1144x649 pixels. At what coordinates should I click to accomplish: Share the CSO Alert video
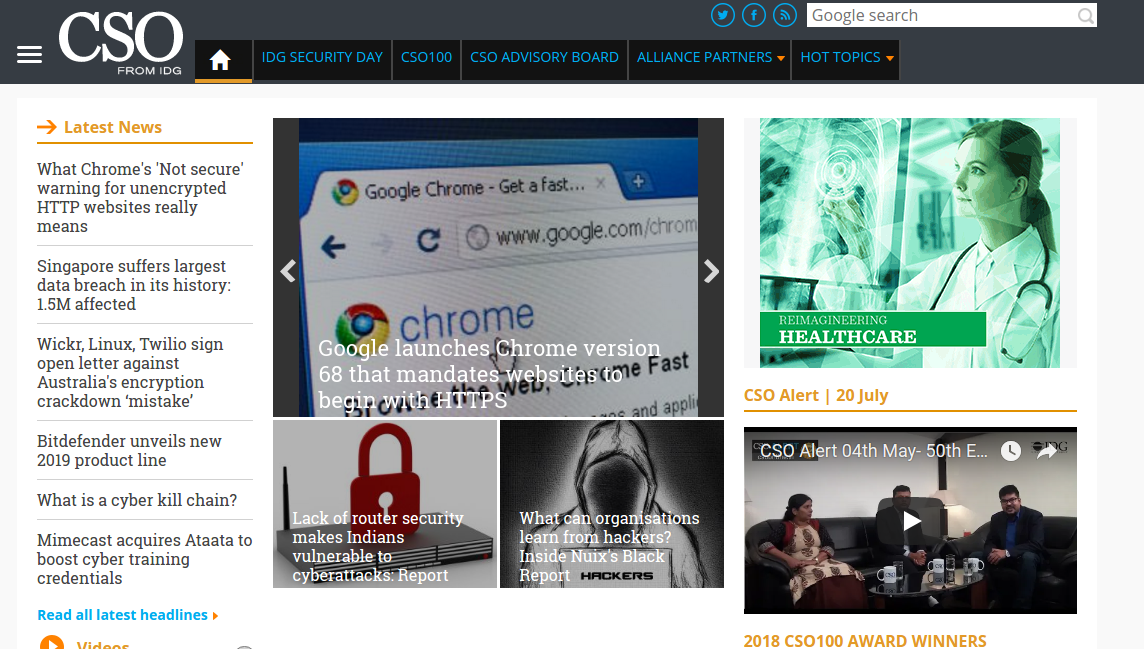[1047, 451]
